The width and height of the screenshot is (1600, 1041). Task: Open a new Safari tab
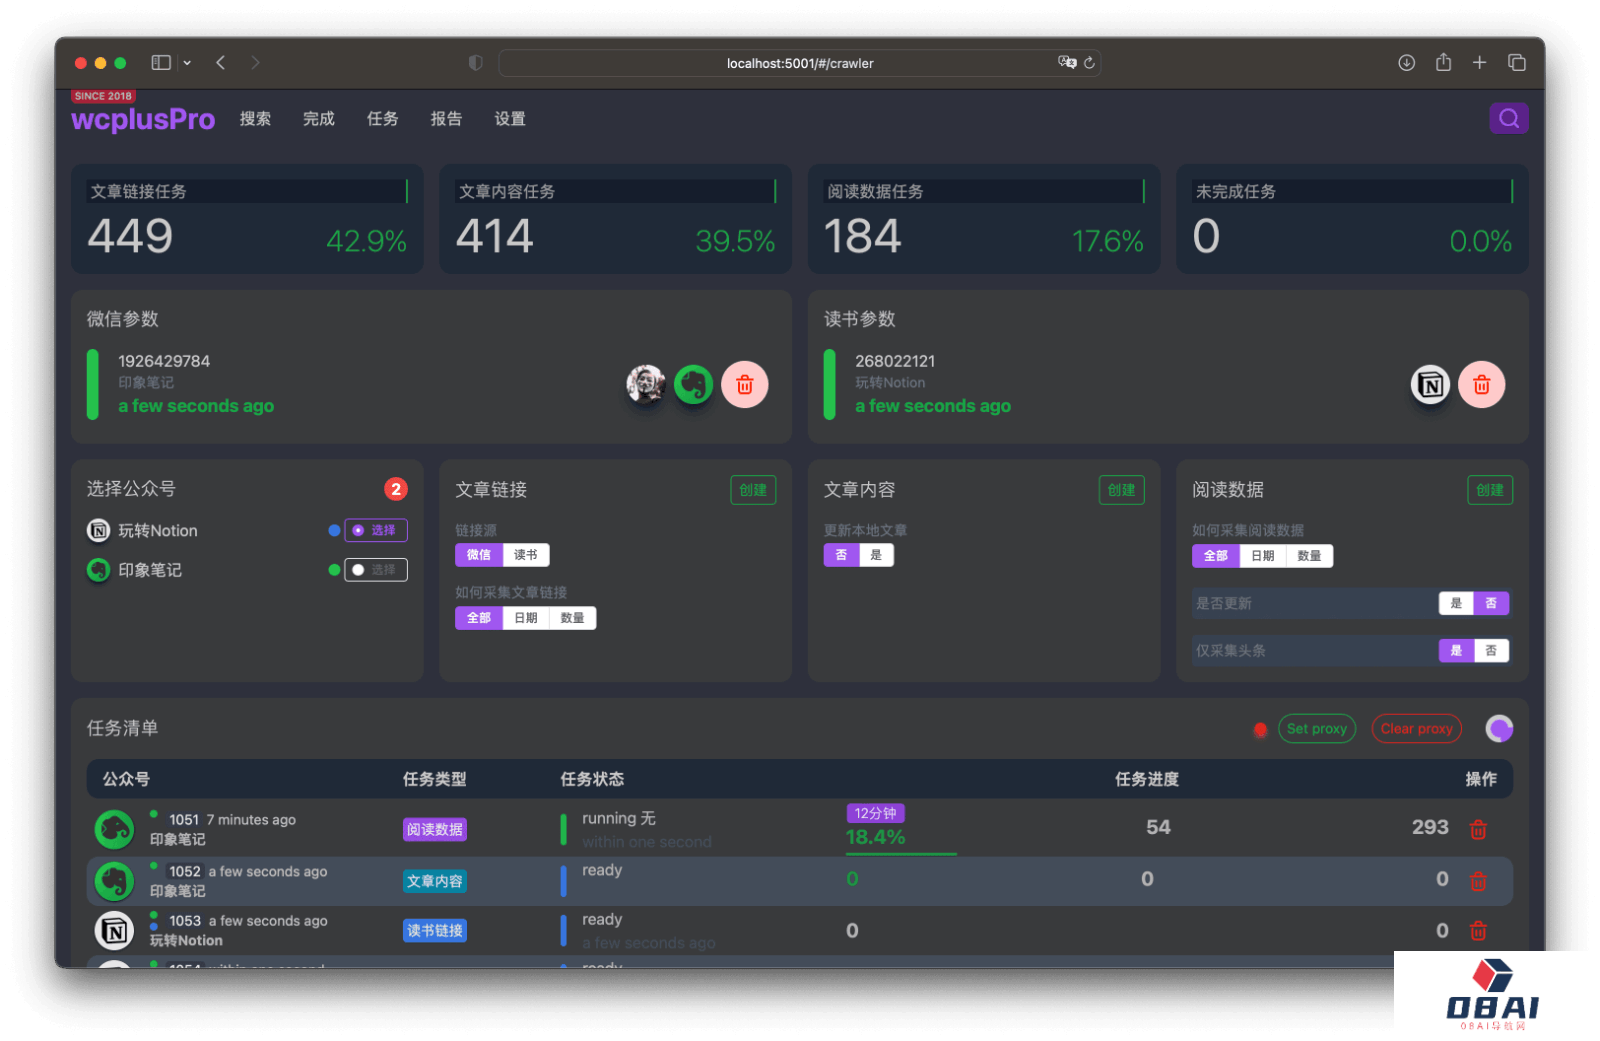click(1479, 62)
